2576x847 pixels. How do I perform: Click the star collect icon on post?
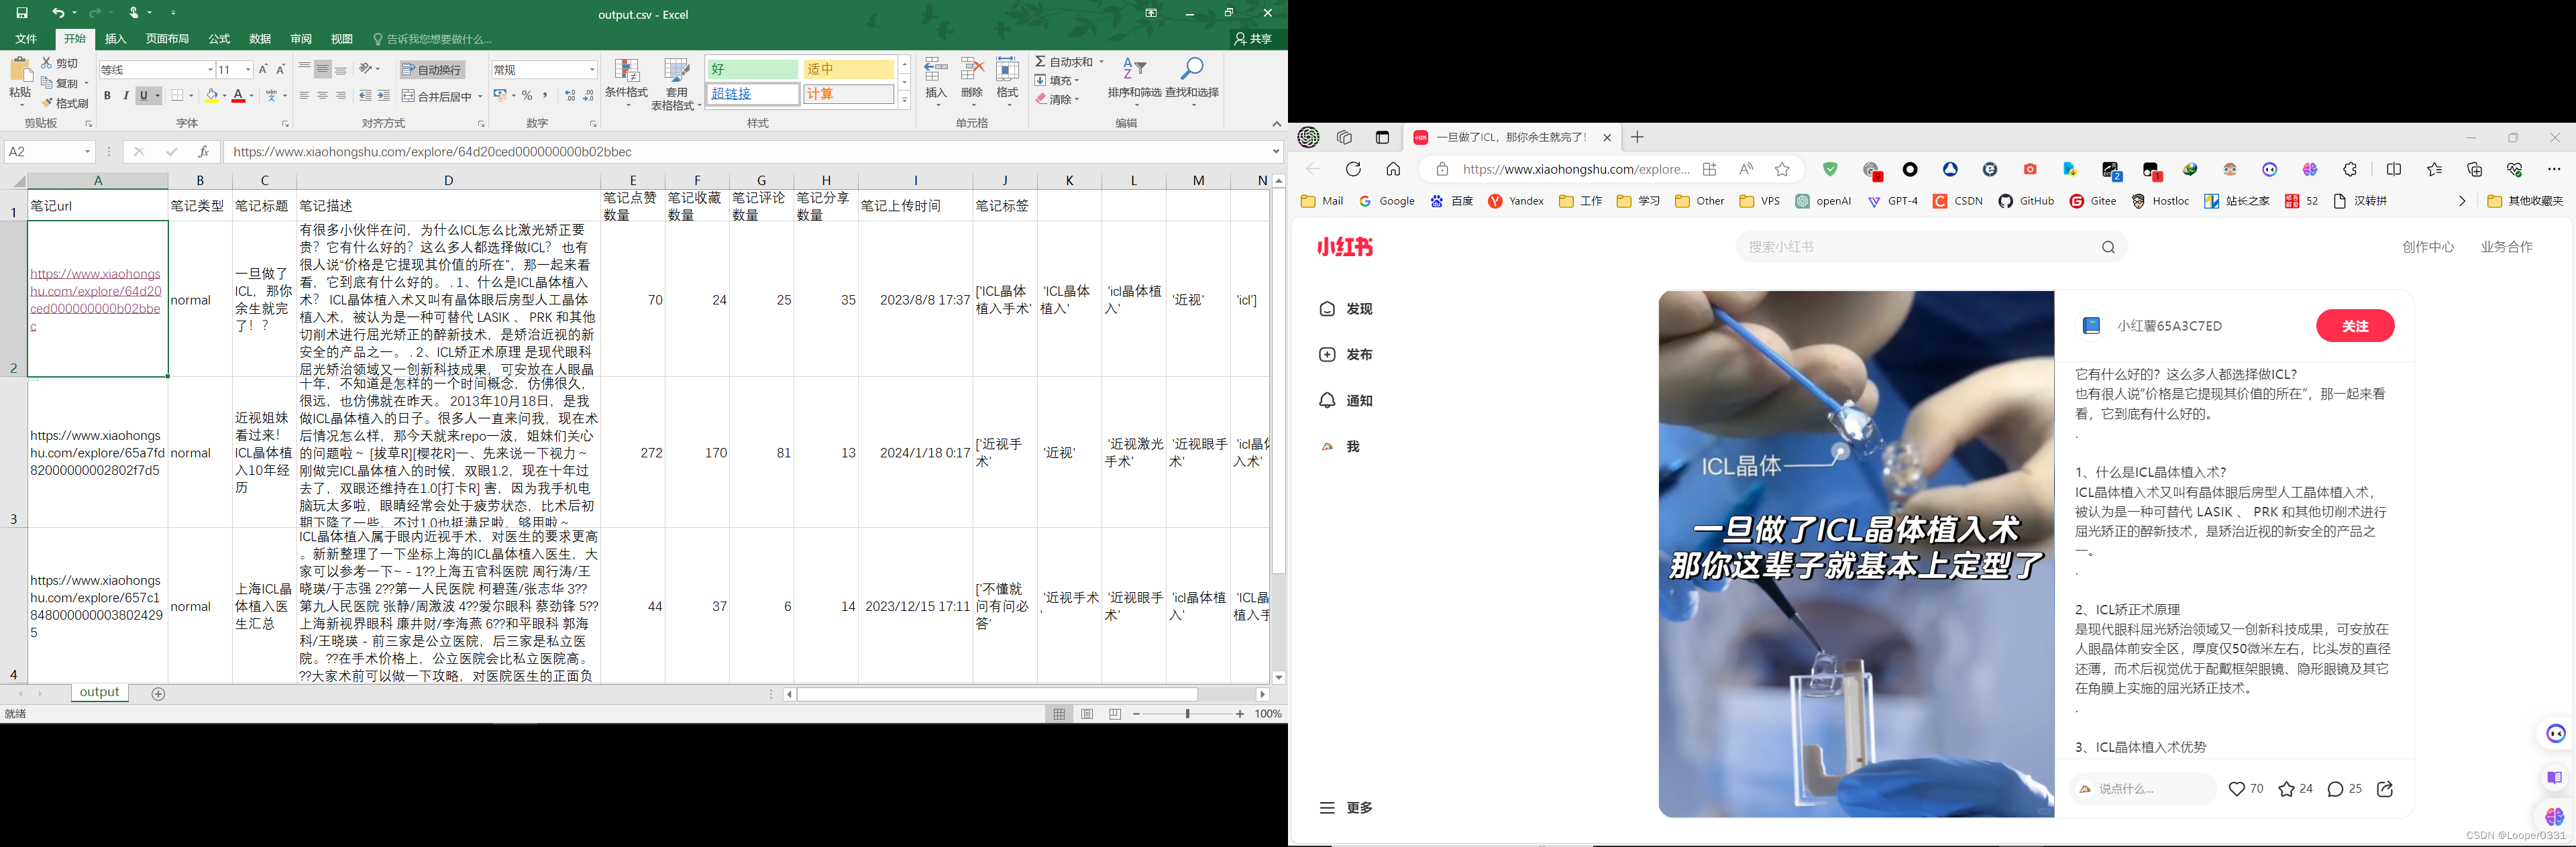(2286, 789)
